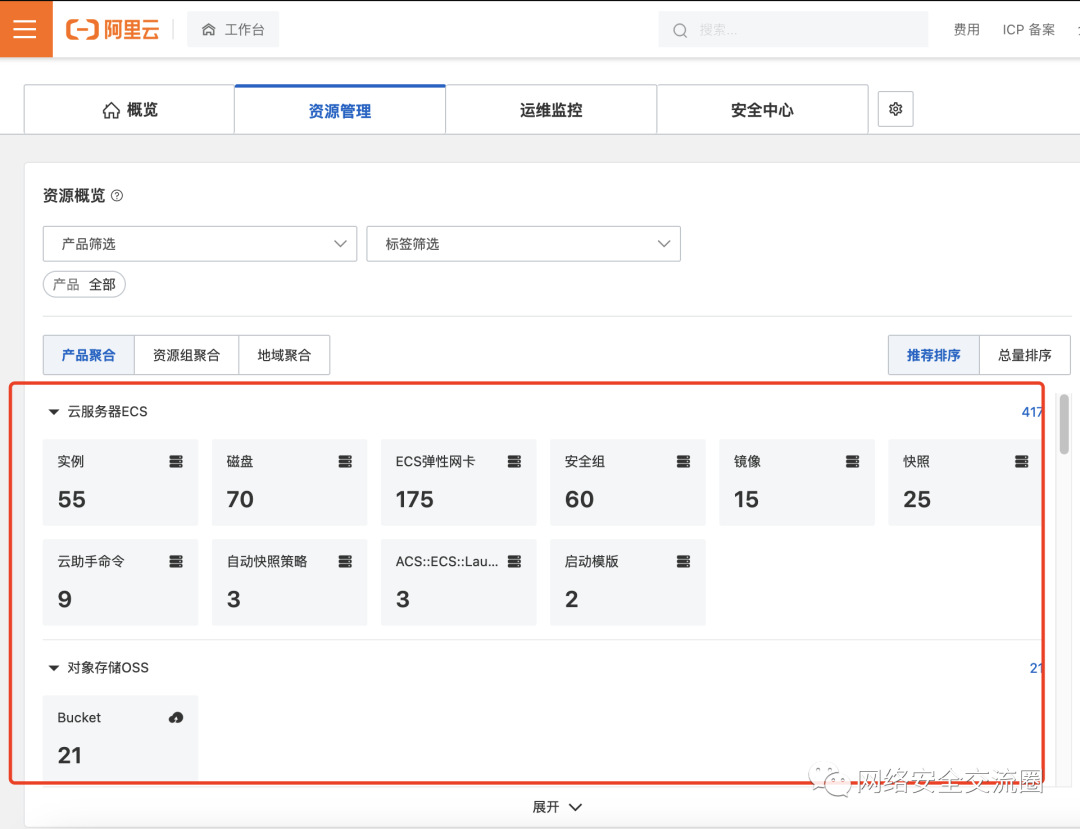This screenshot has width=1080, height=829.
Task: Click the OSS total count 21 link
Action: 1036,668
